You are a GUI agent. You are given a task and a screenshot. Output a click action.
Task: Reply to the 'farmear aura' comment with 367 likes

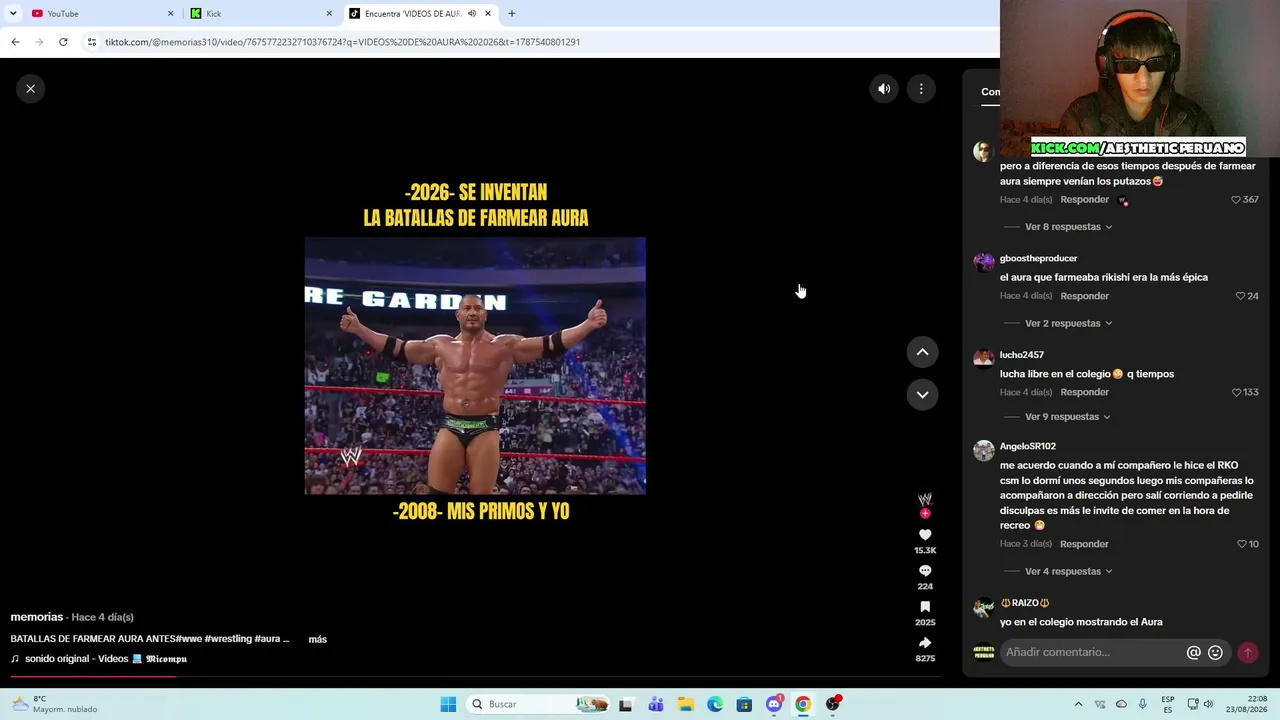point(1084,200)
